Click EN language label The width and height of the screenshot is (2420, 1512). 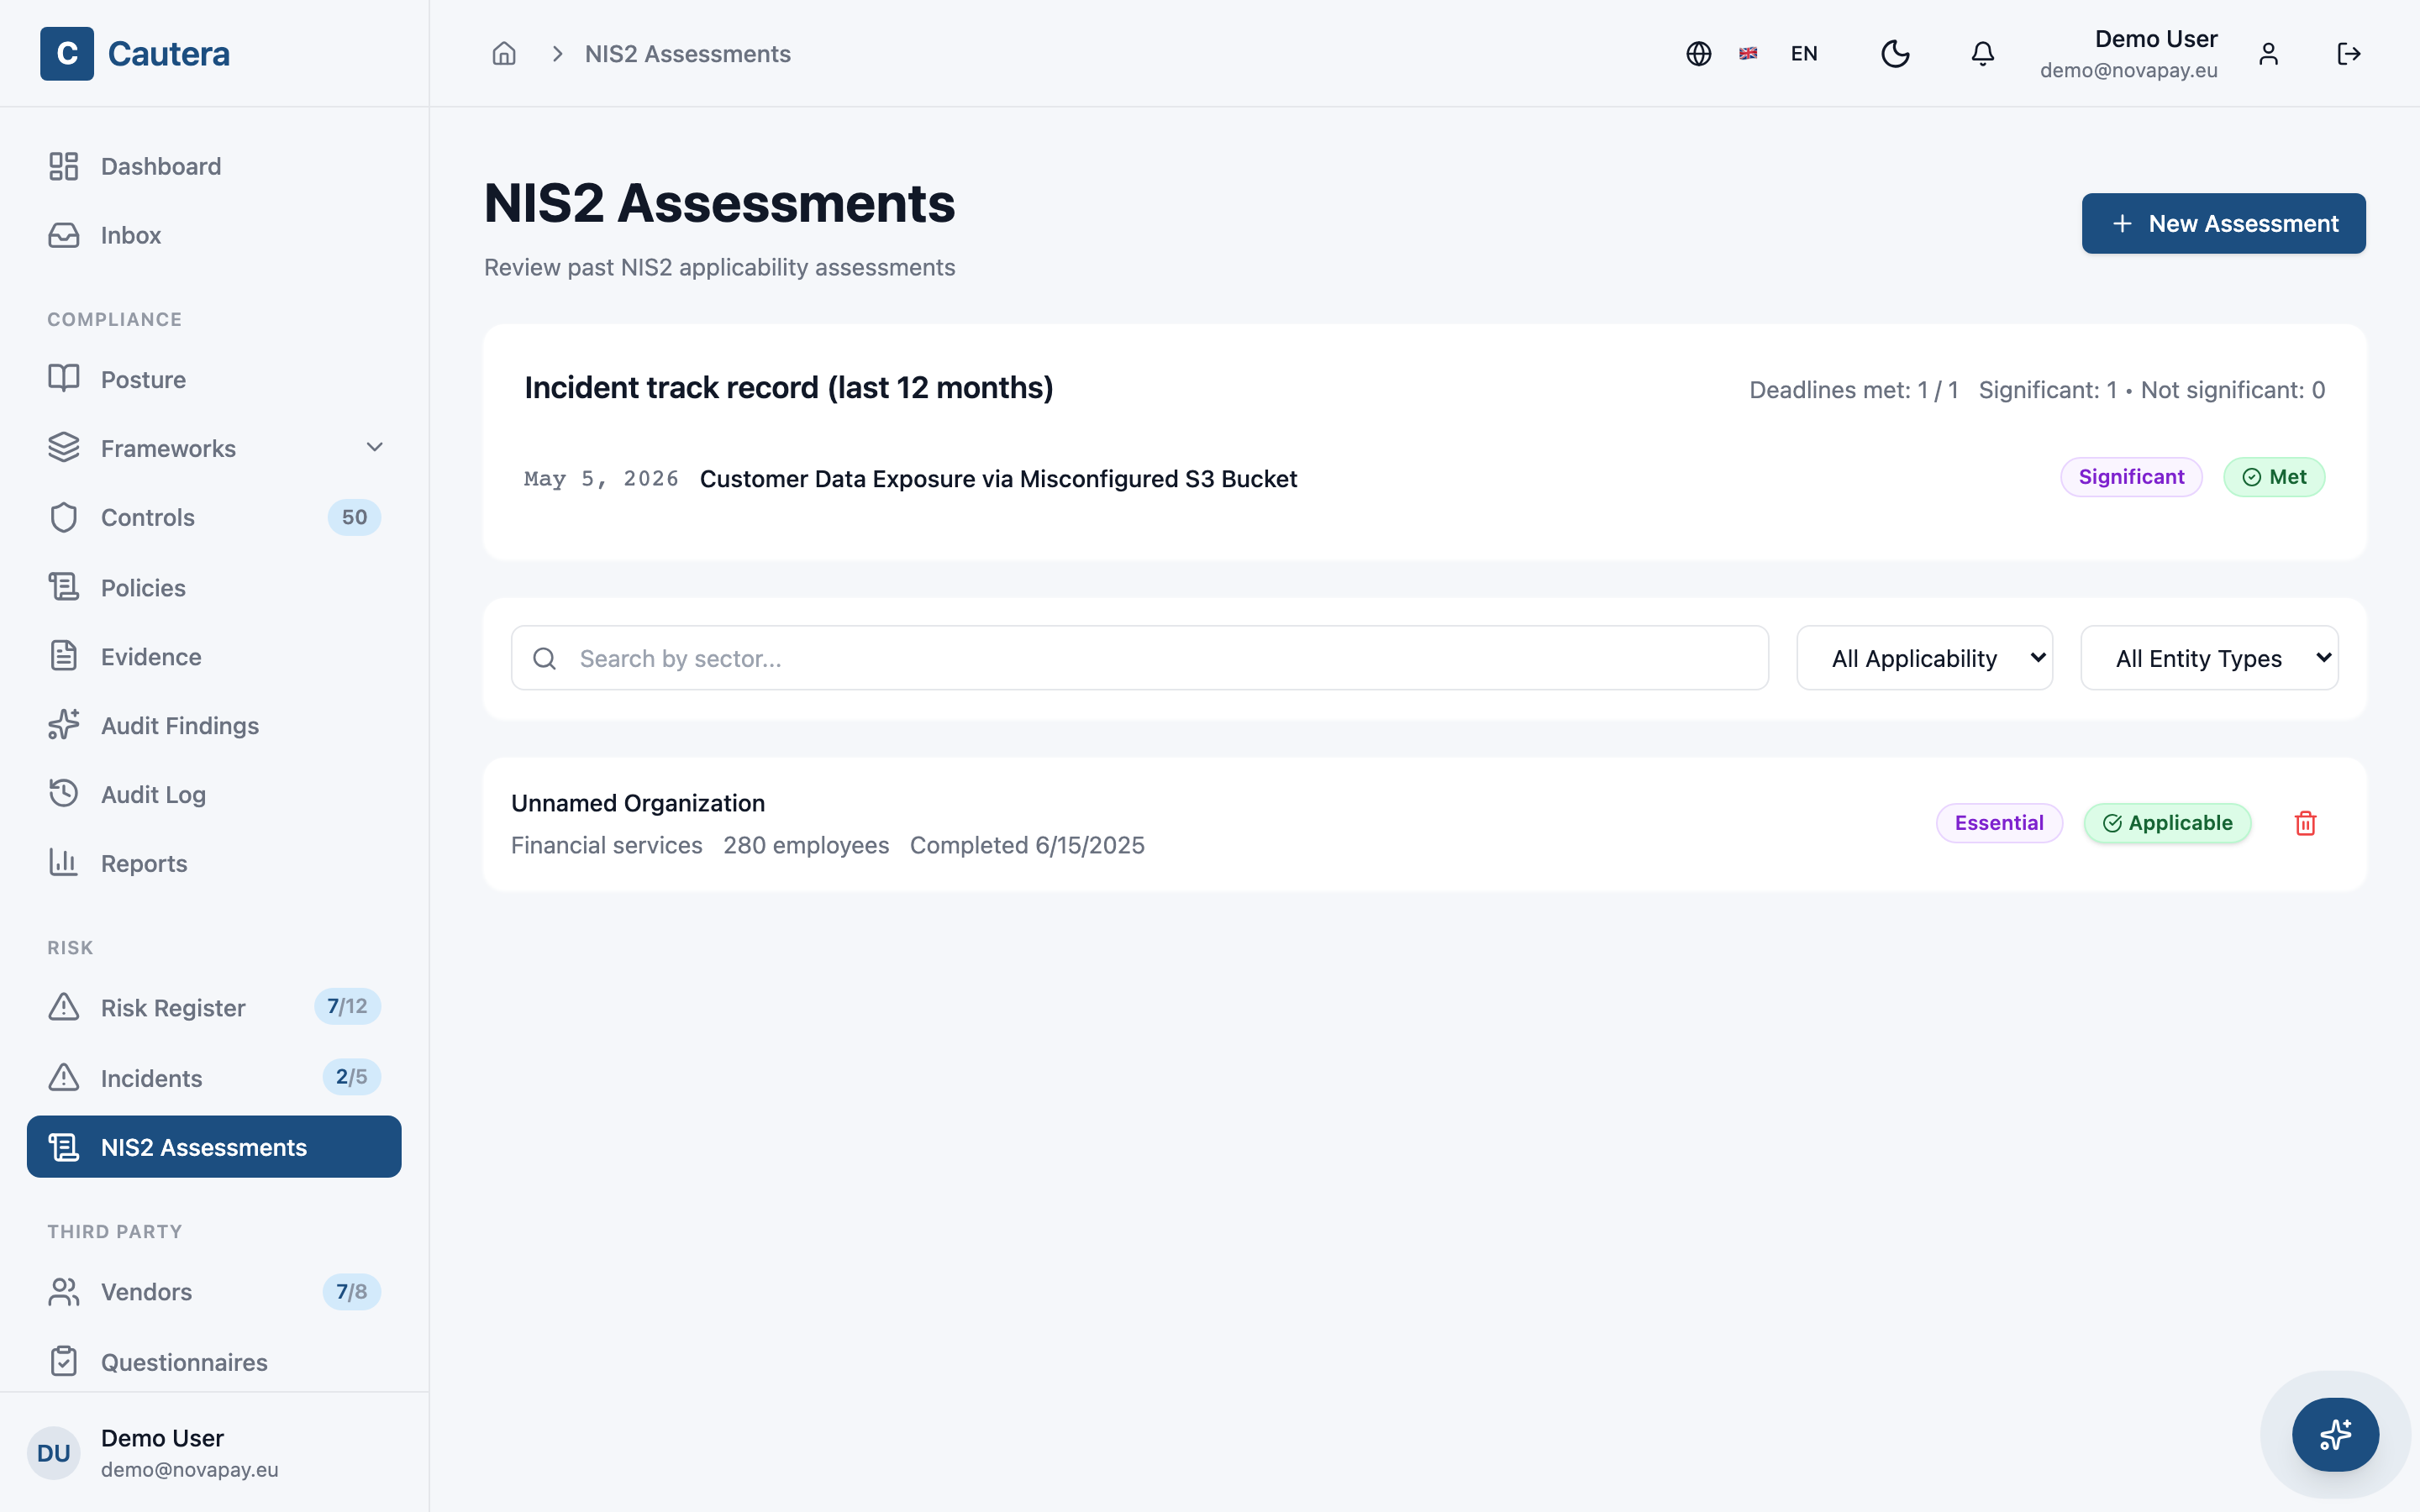(1804, 53)
